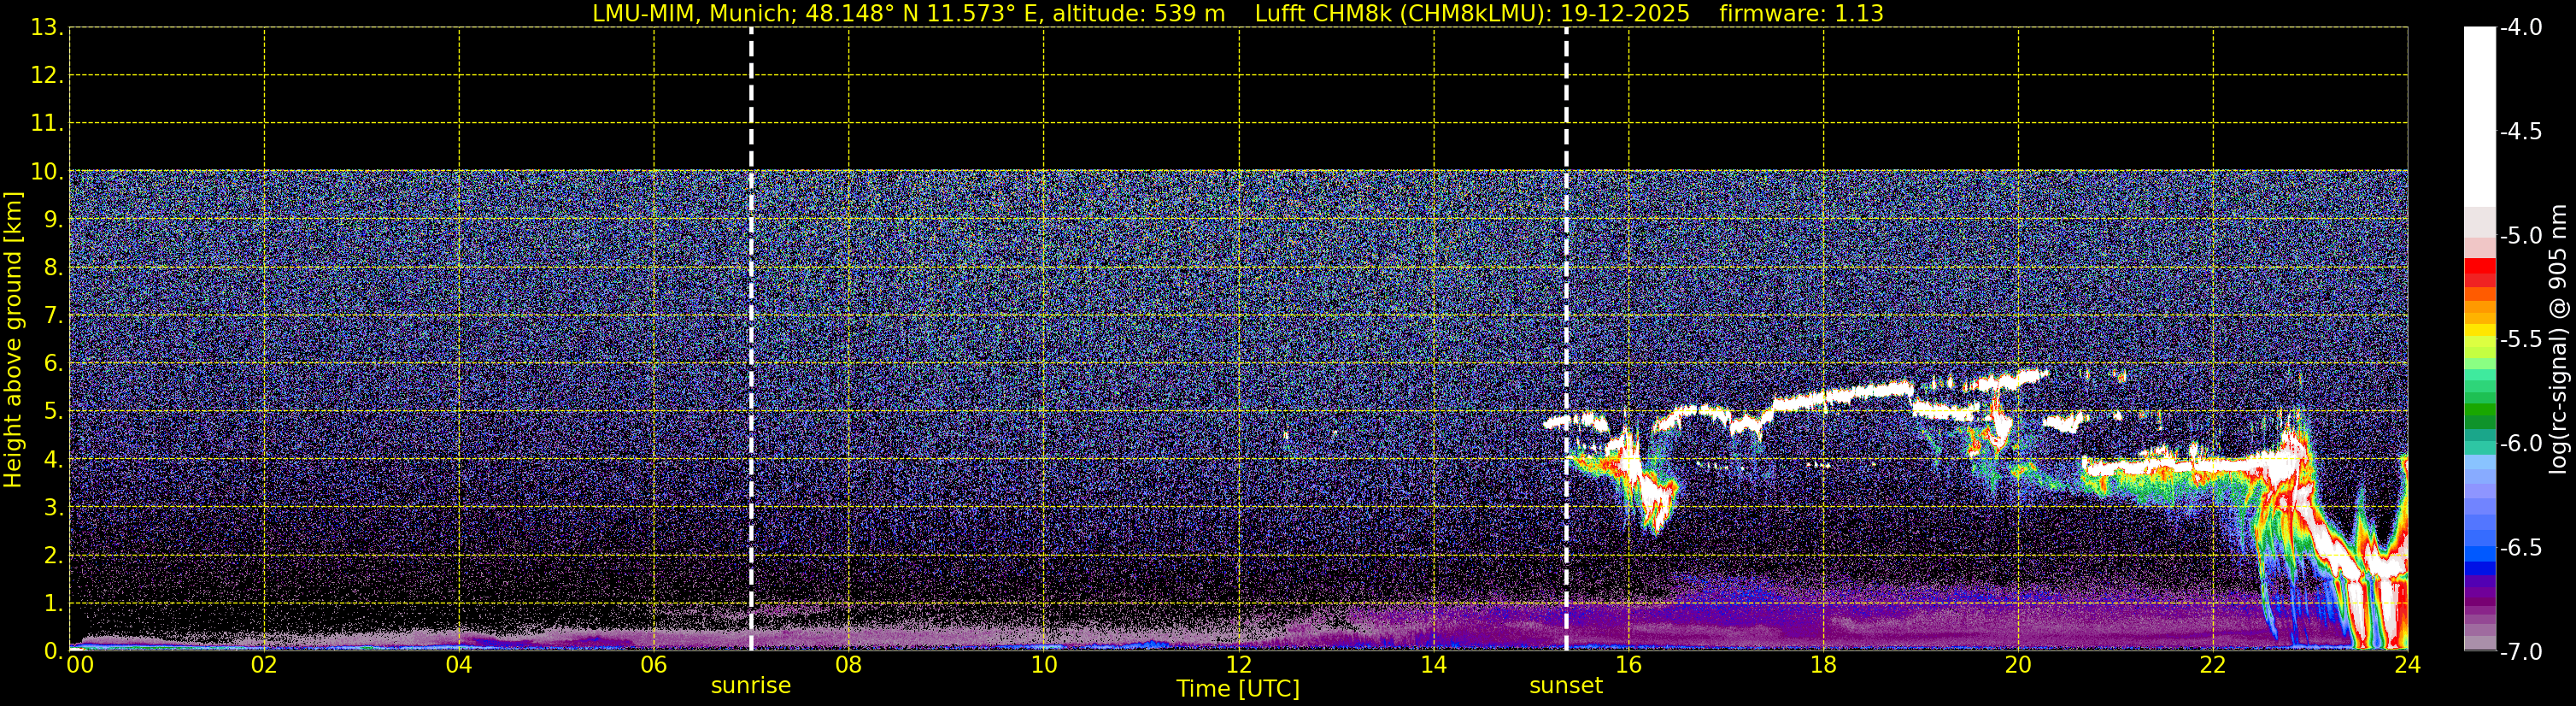Pick the bright blue band on the colorbar

2479,553
